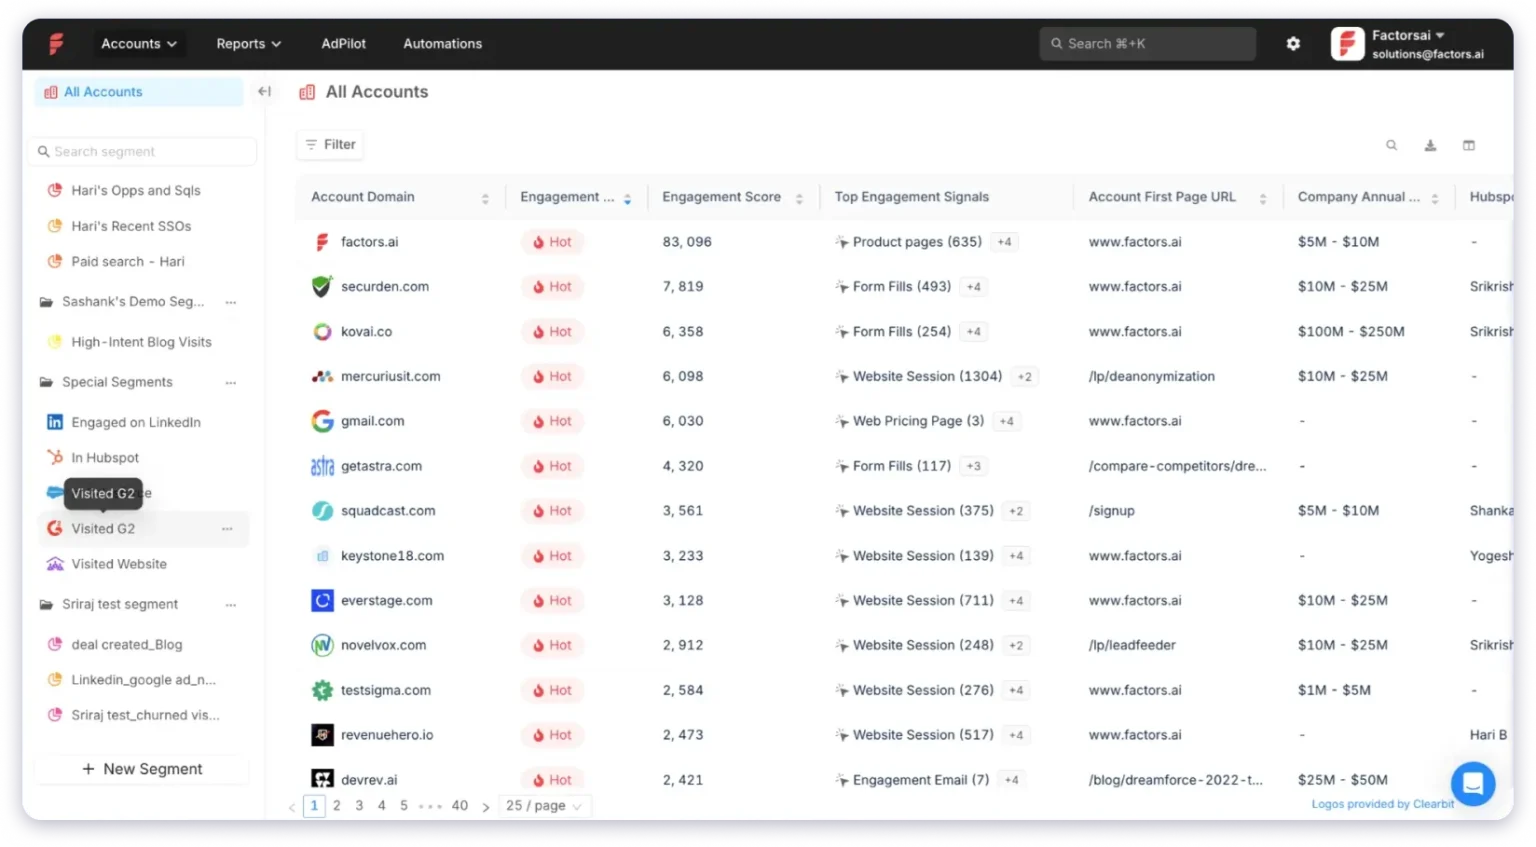Open the Automations section

tap(442, 43)
